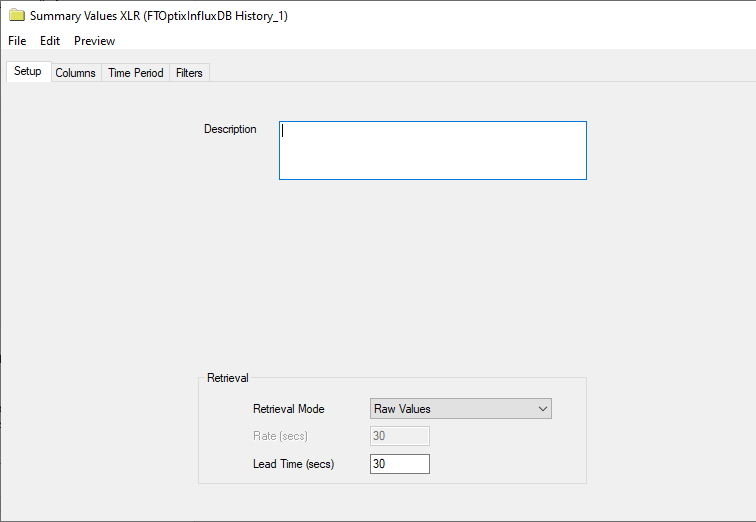
Task: Open the Raw Values retrieval mode combo box
Action: [460, 409]
